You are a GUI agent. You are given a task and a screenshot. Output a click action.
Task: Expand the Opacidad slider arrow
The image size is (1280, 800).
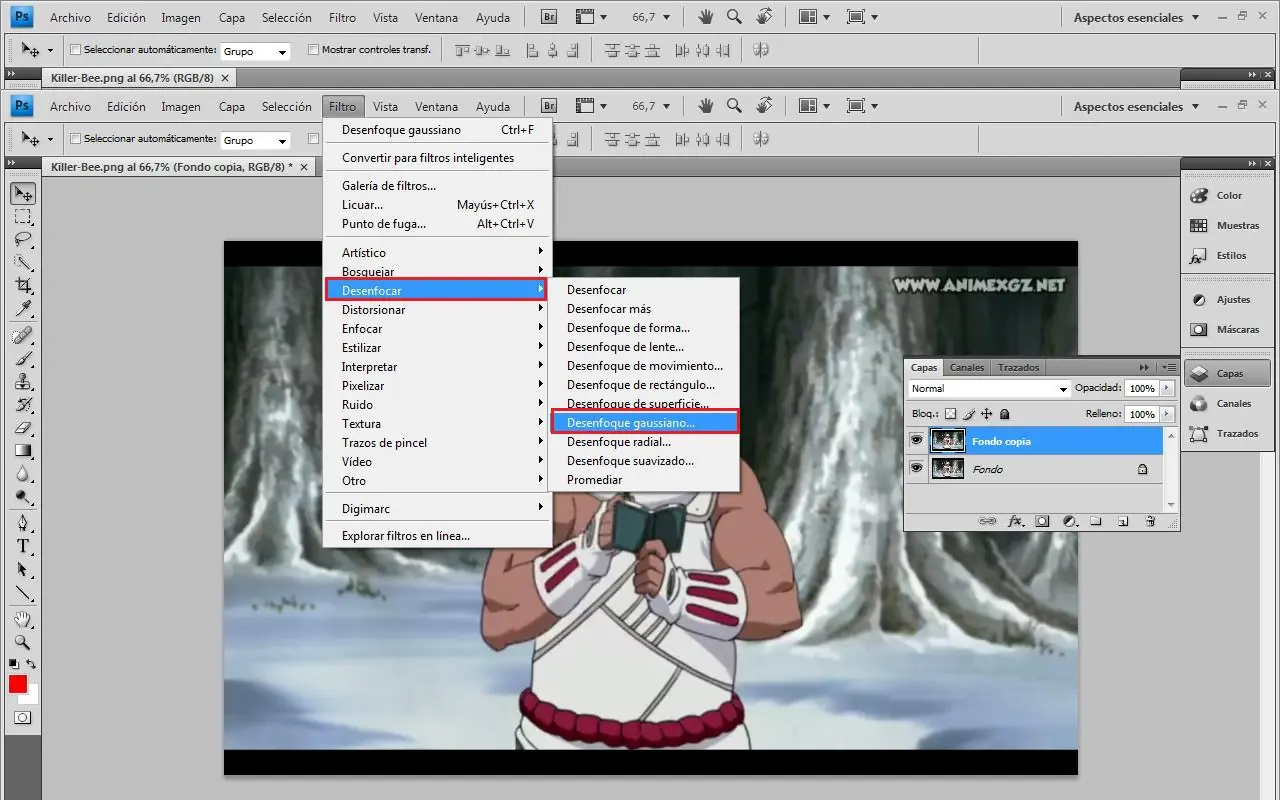tap(1166, 388)
